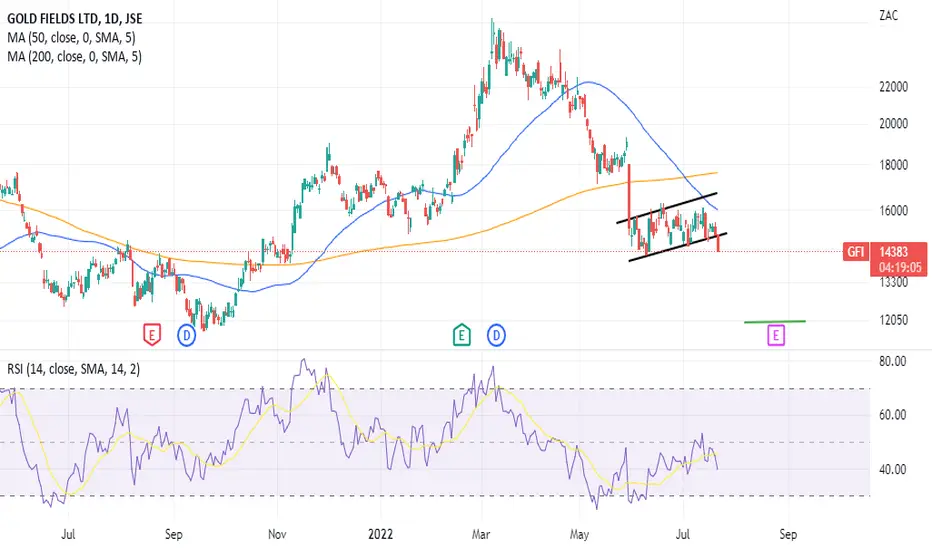Click the 2022 time axis label

pos(380,534)
